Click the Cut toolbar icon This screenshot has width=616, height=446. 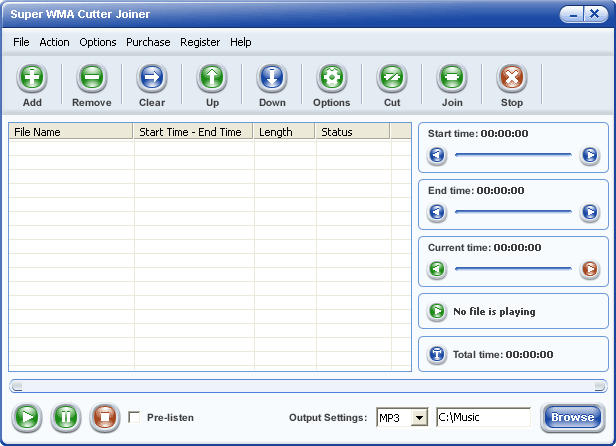pos(391,79)
